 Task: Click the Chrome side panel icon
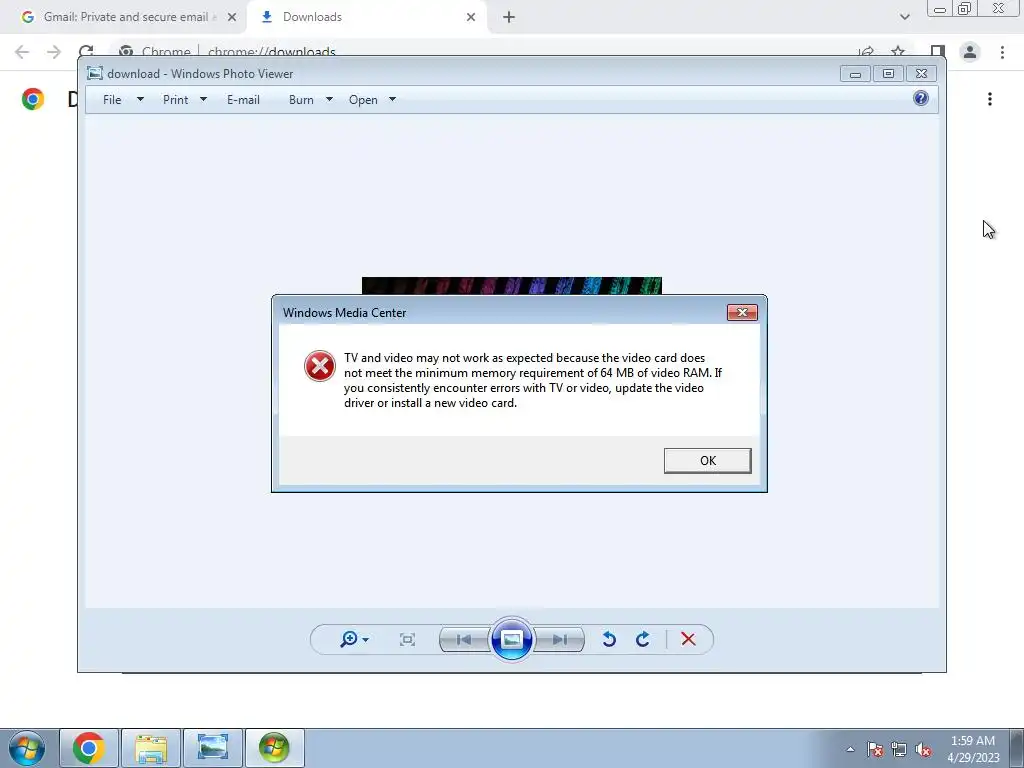point(938,52)
